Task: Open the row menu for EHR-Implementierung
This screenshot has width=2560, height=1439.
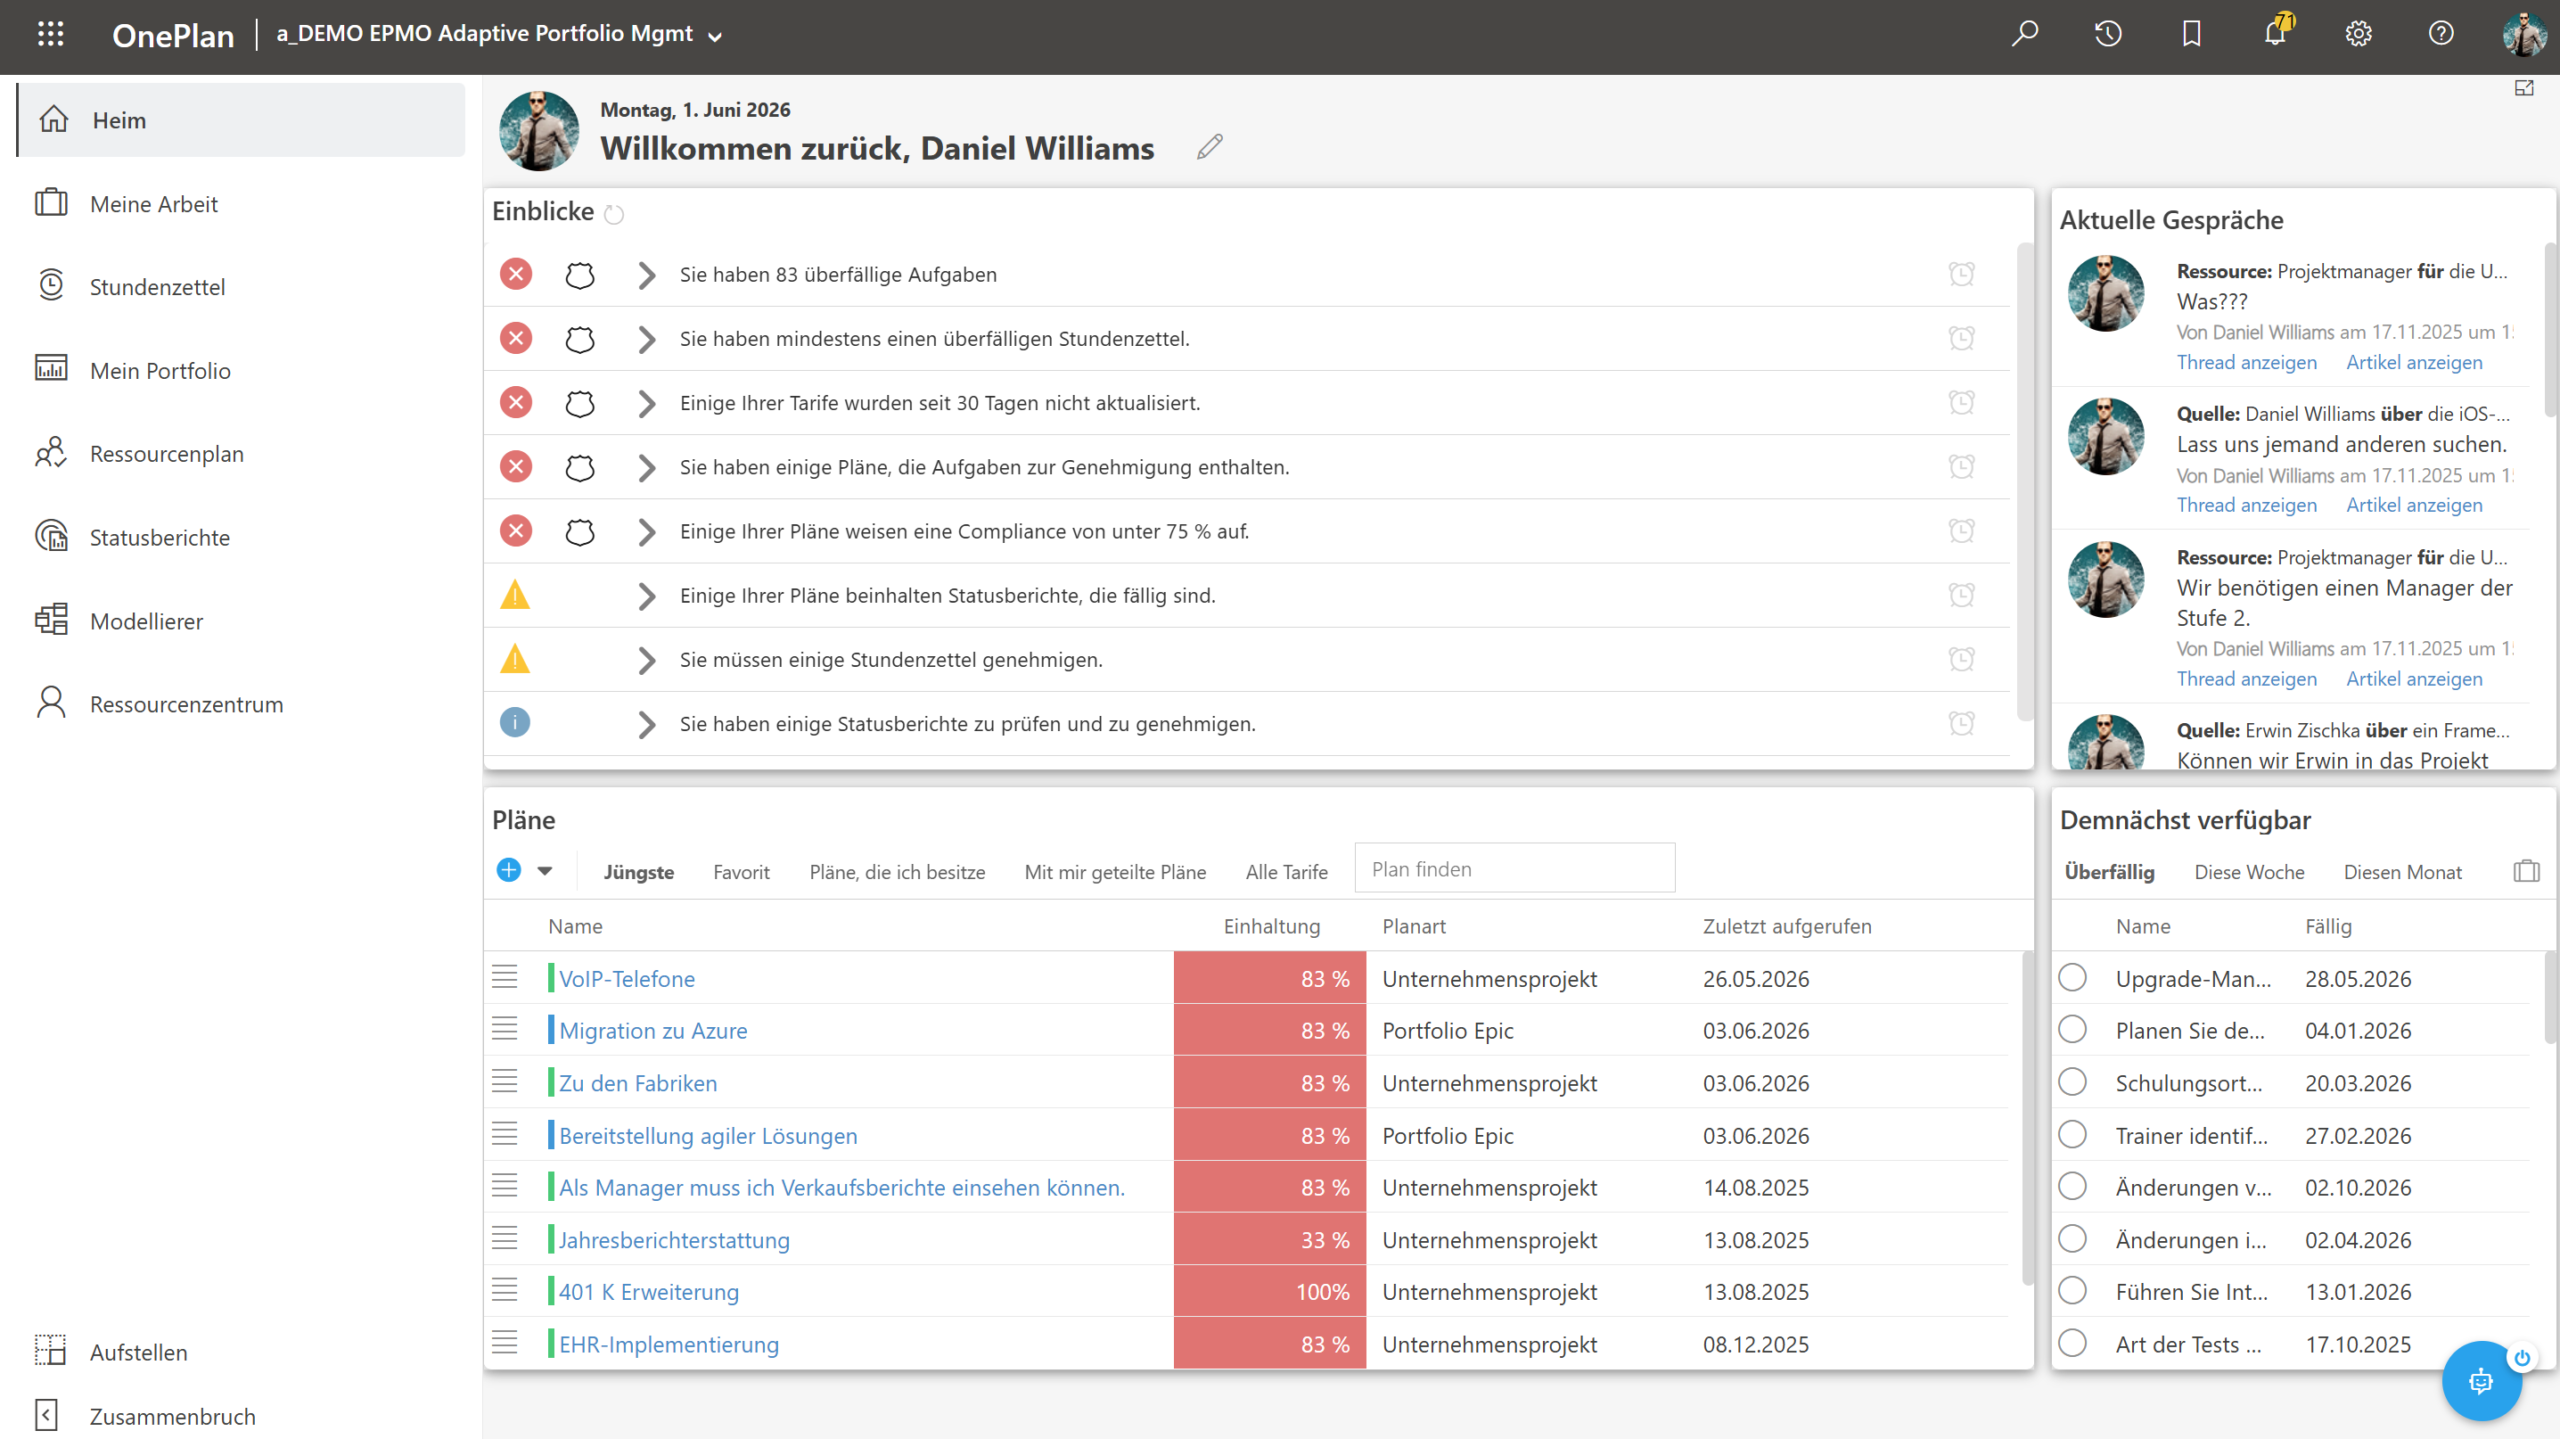Action: pyautogui.click(x=505, y=1343)
